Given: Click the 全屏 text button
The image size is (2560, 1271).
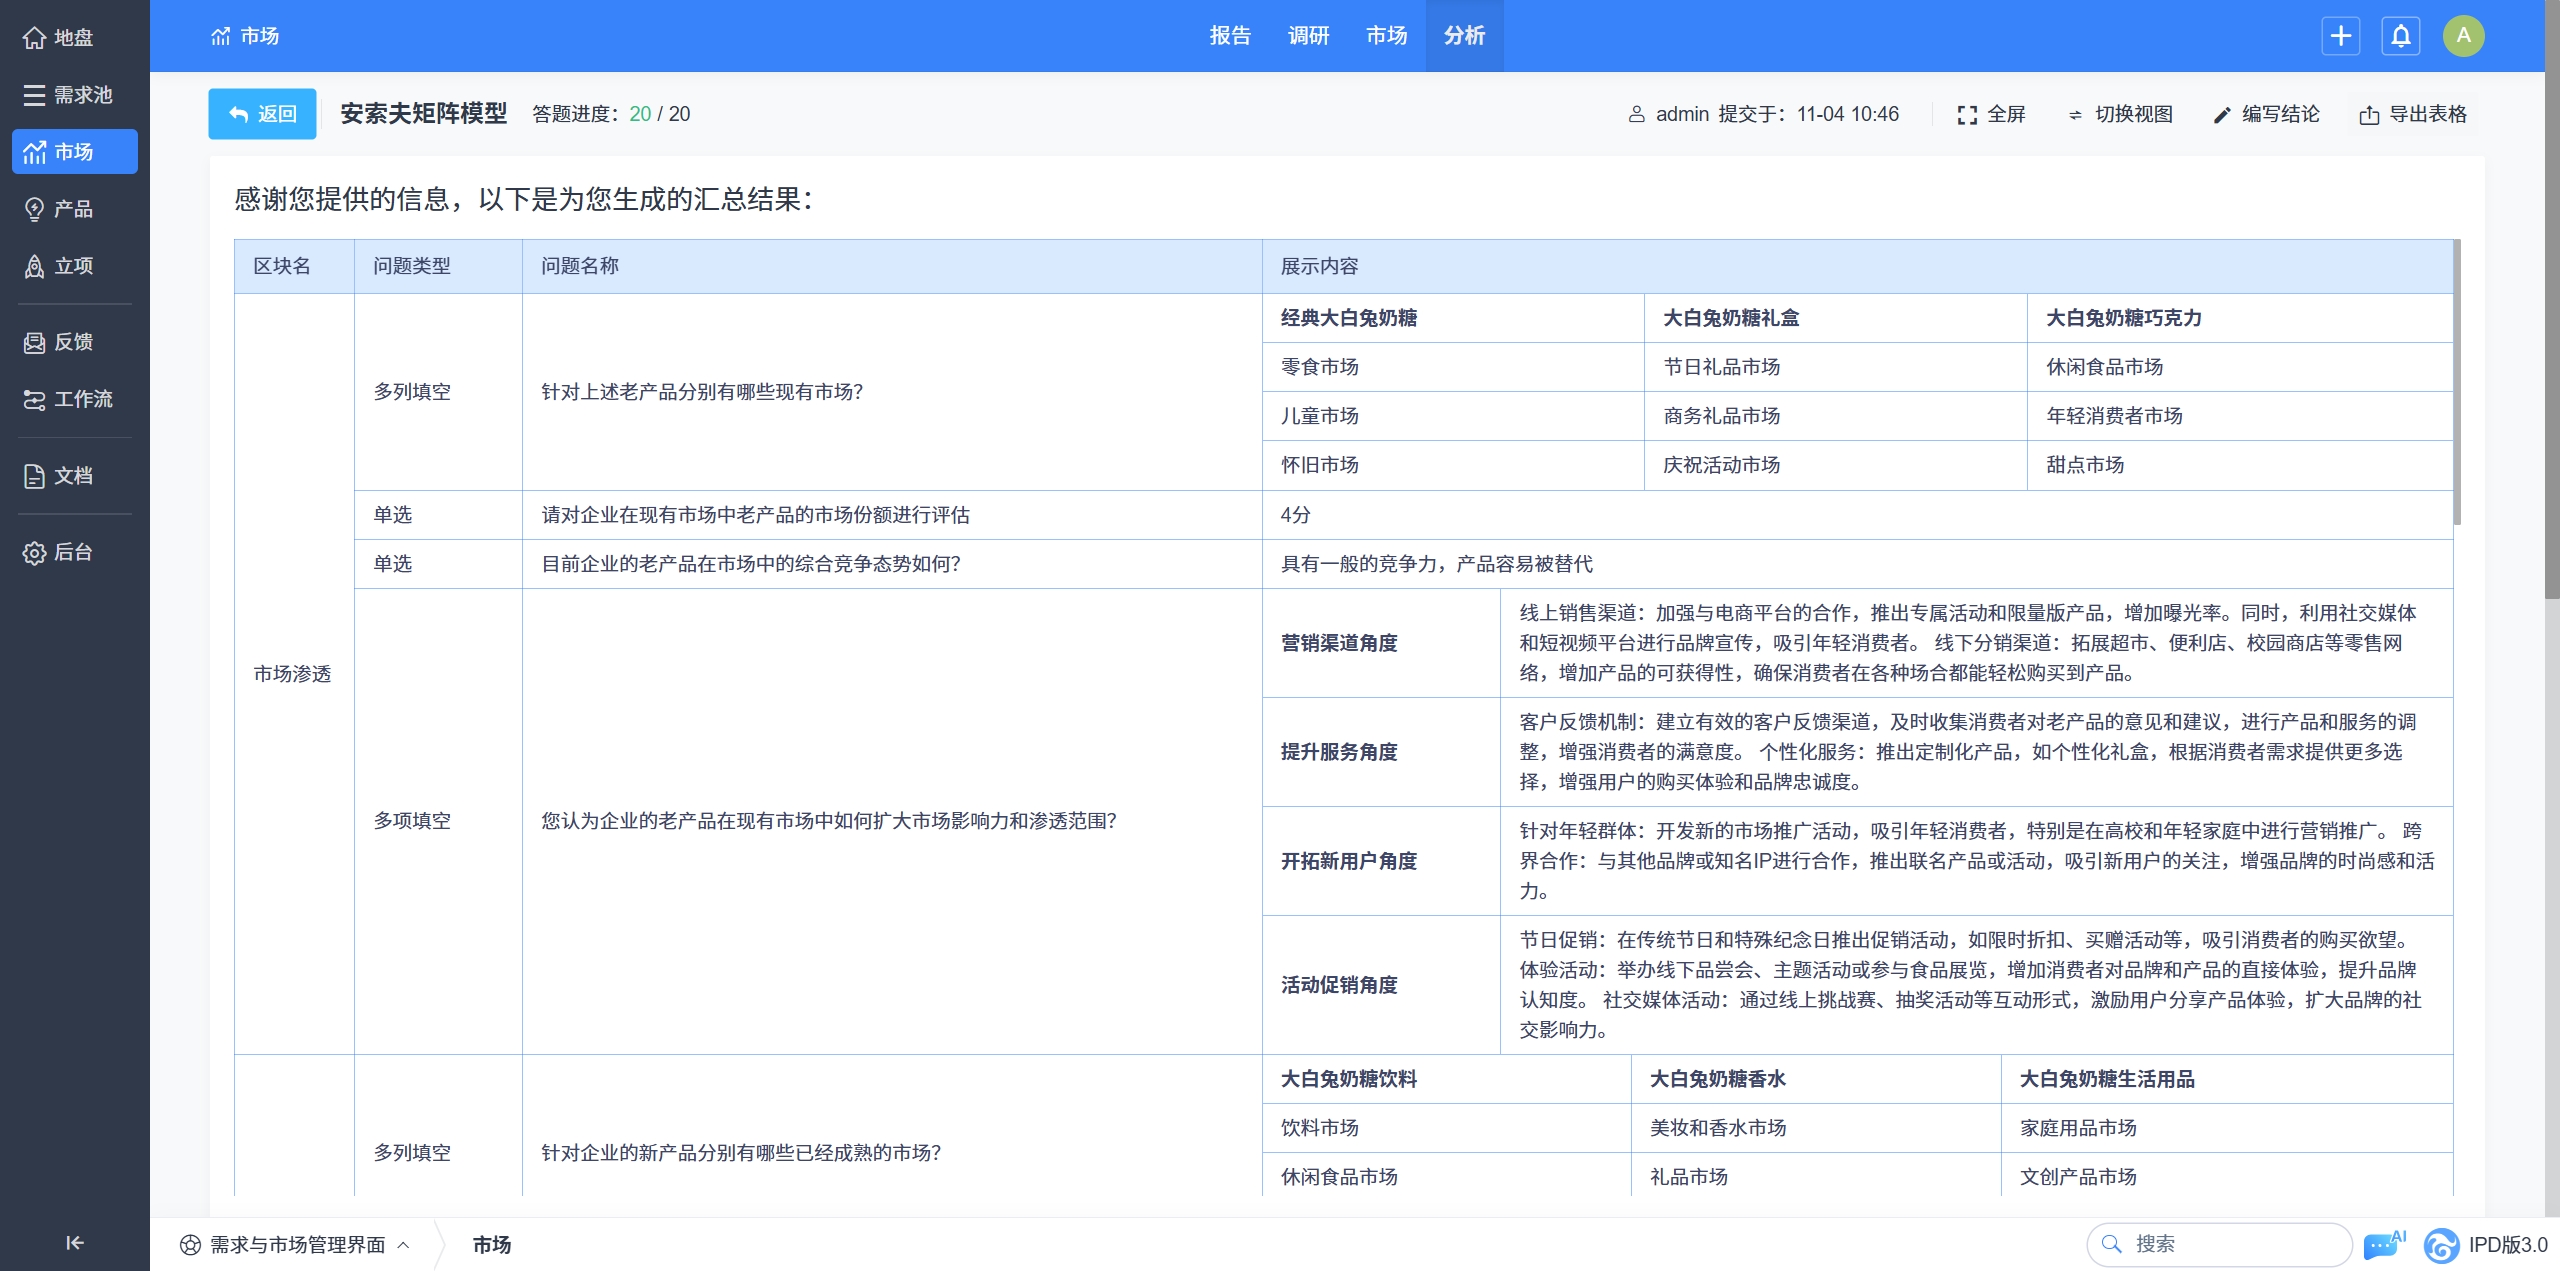Looking at the screenshot, I should [2006, 114].
